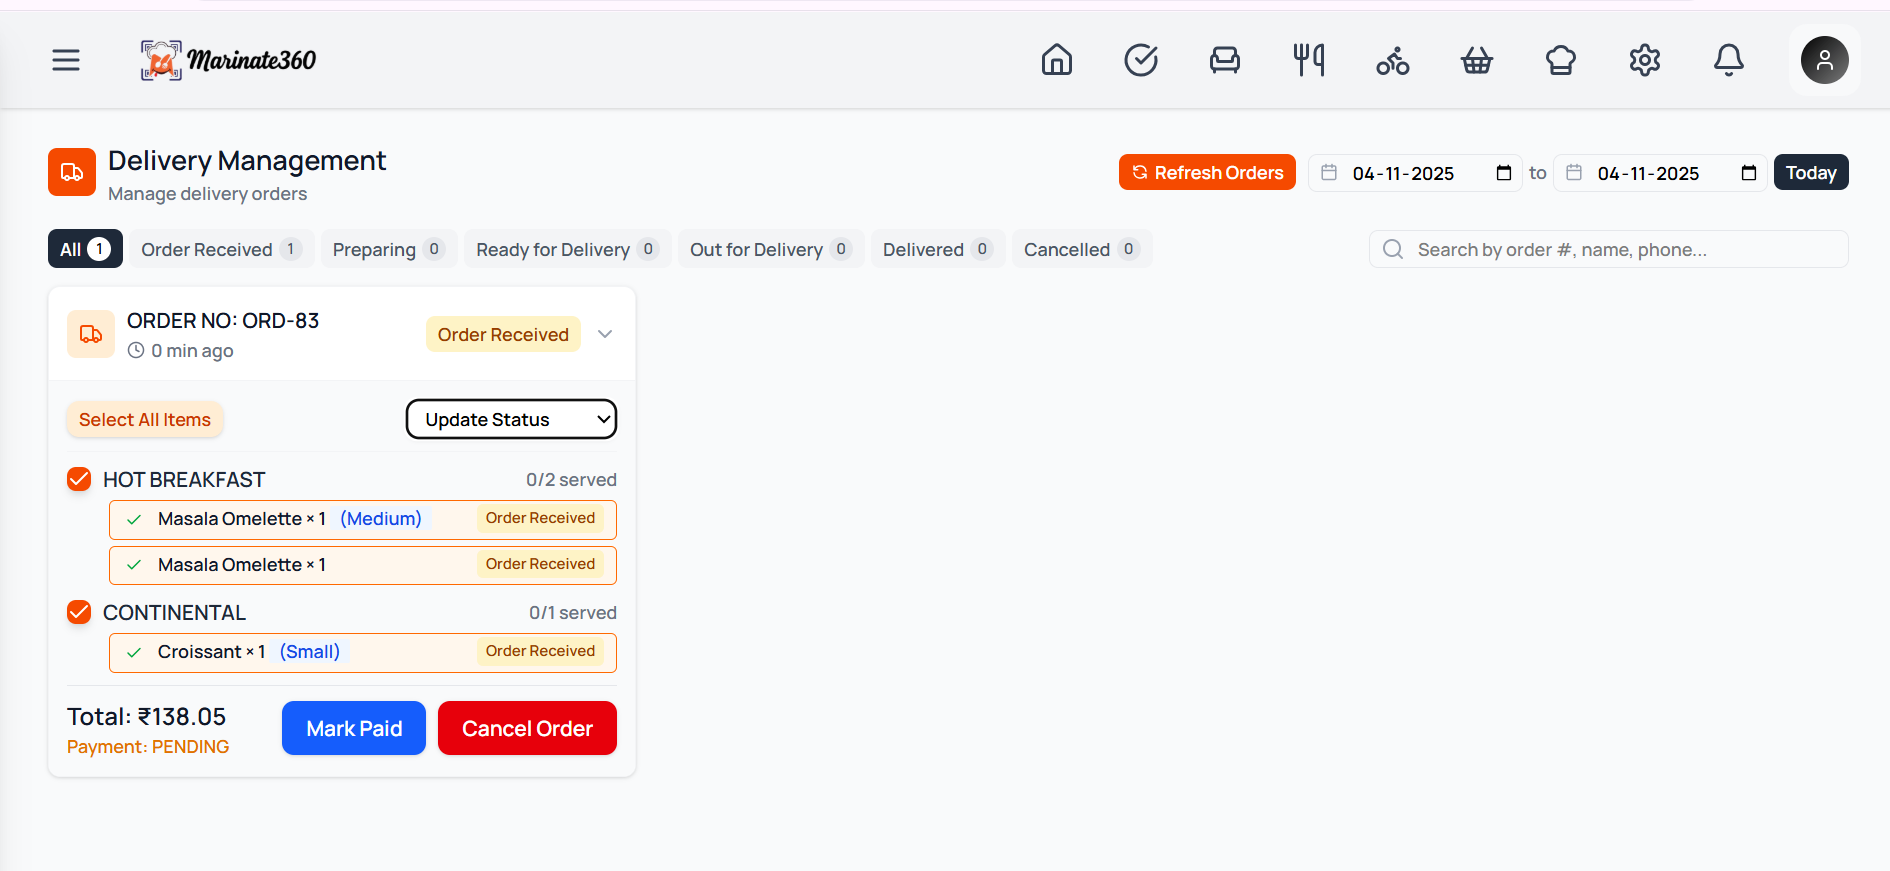
Task: Click the Today button
Action: pyautogui.click(x=1811, y=172)
